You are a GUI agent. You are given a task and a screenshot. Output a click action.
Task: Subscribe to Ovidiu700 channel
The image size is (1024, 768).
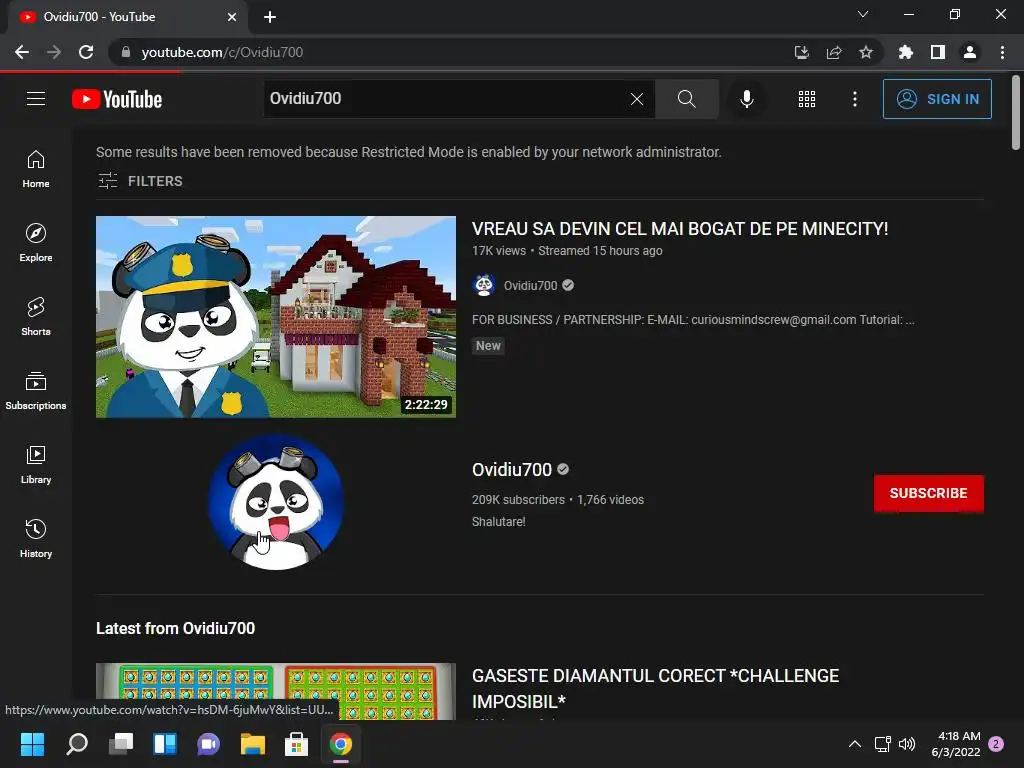[928, 493]
